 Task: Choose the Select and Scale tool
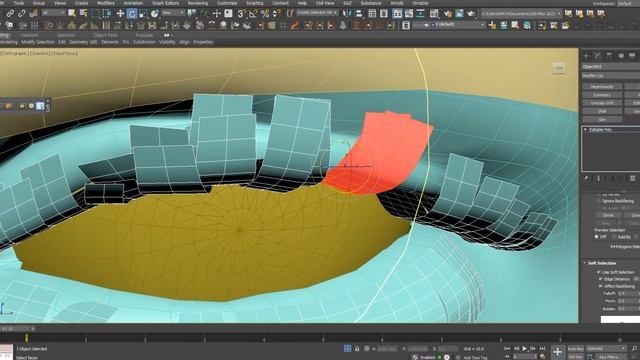[143, 13]
